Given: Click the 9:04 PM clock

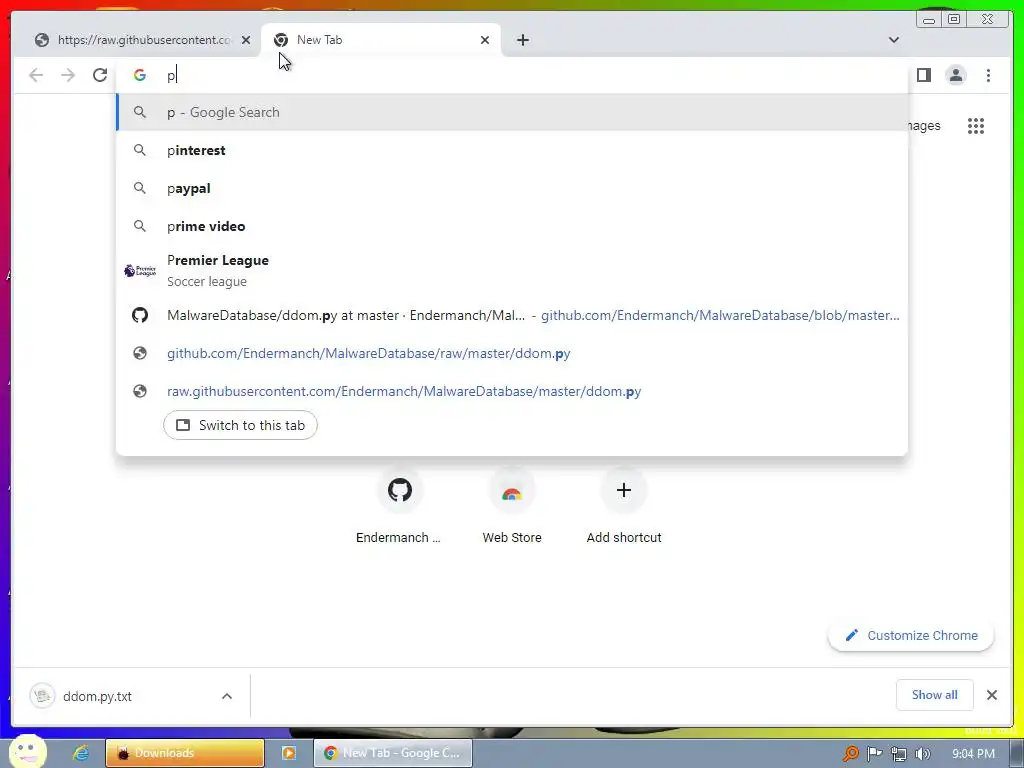Looking at the screenshot, I should [973, 754].
